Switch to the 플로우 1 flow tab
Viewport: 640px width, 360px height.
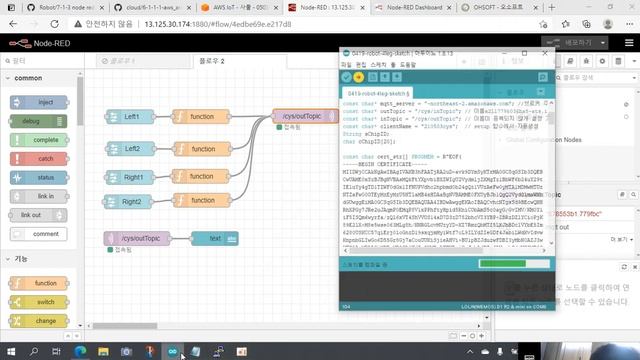pos(143,61)
